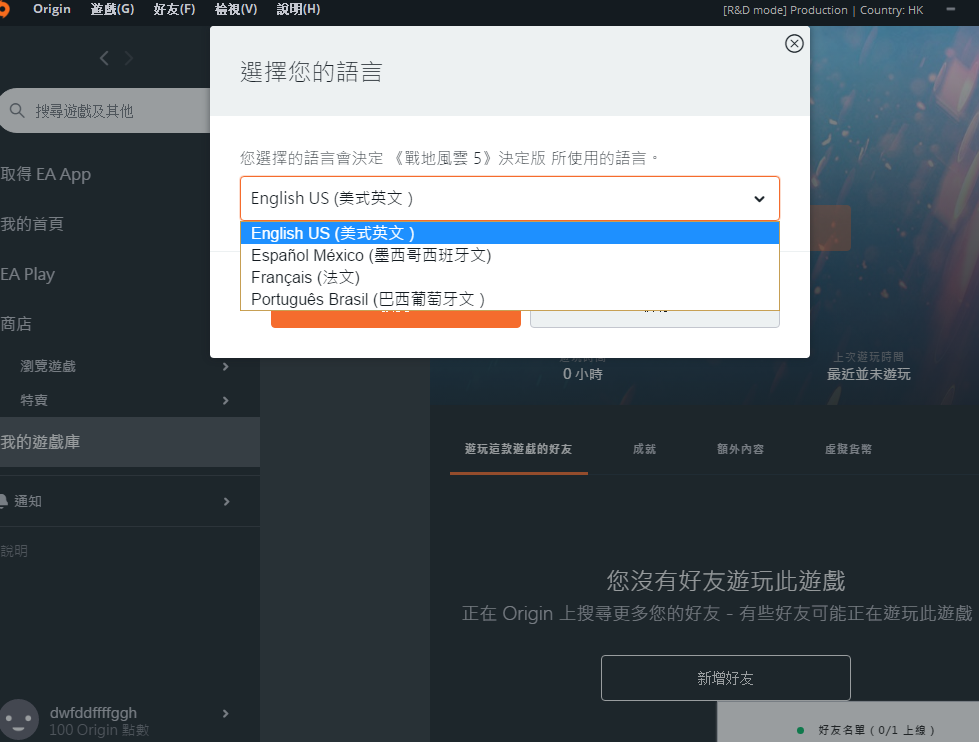The height and width of the screenshot is (742, 979).
Task: Click the Origin logo icon
Action: point(5,10)
